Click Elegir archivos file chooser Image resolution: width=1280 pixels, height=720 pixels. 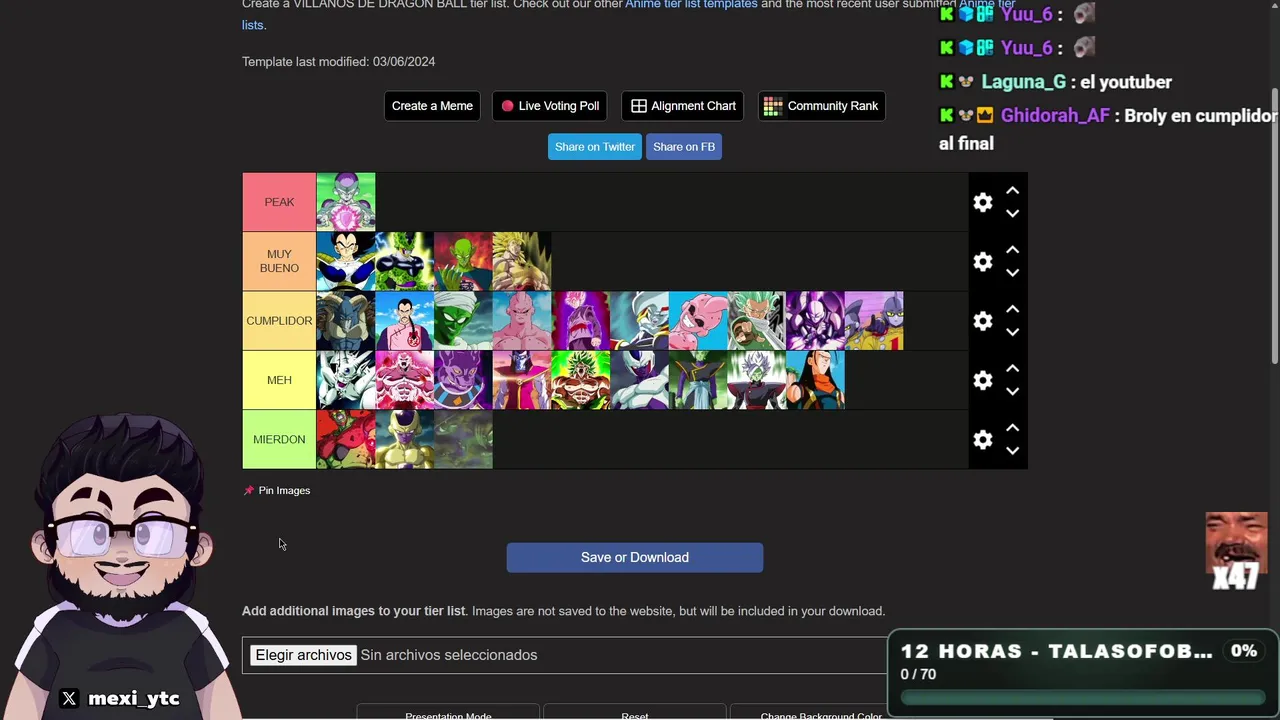(x=303, y=655)
